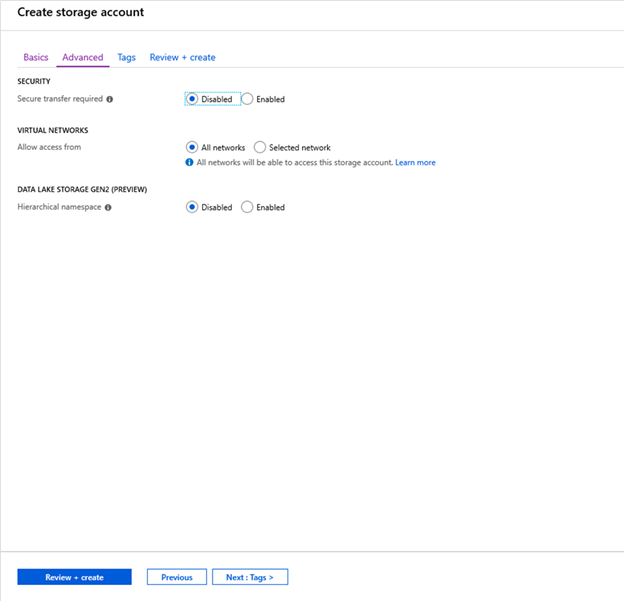Click the Create storage account title
The width and height of the screenshot is (624, 601).
tap(81, 12)
